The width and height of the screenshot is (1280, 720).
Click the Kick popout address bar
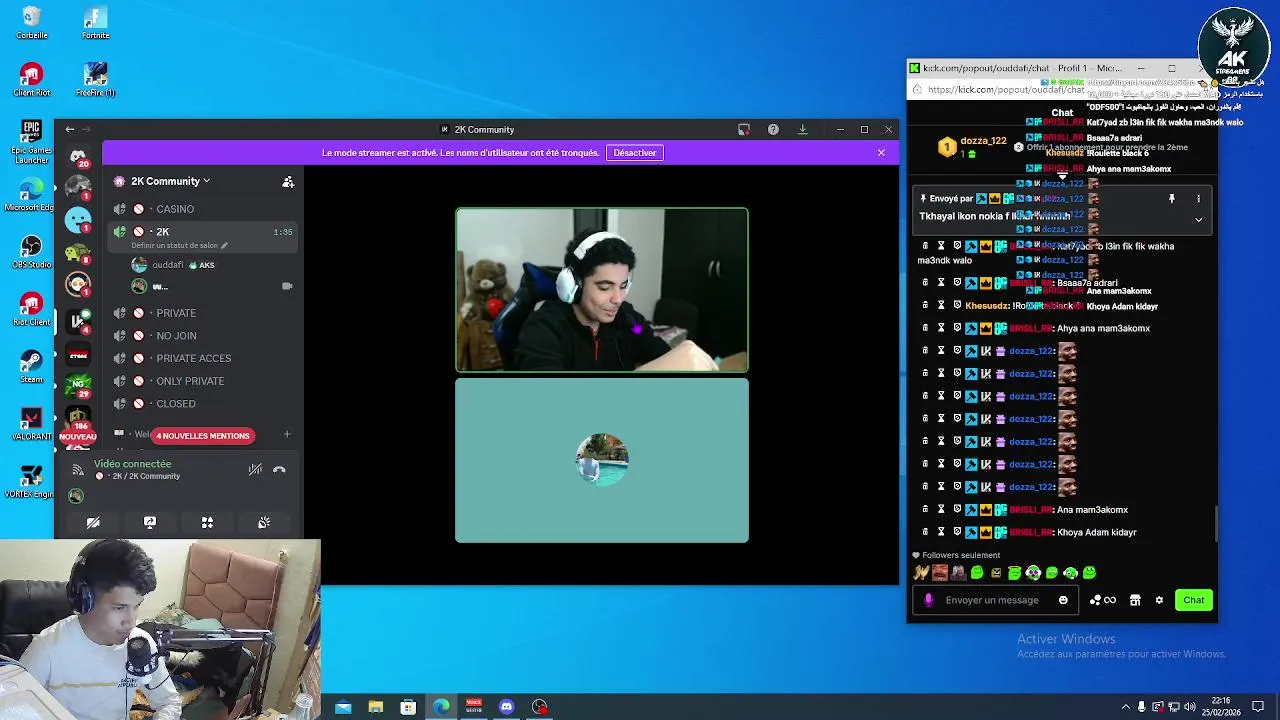pos(1005,89)
